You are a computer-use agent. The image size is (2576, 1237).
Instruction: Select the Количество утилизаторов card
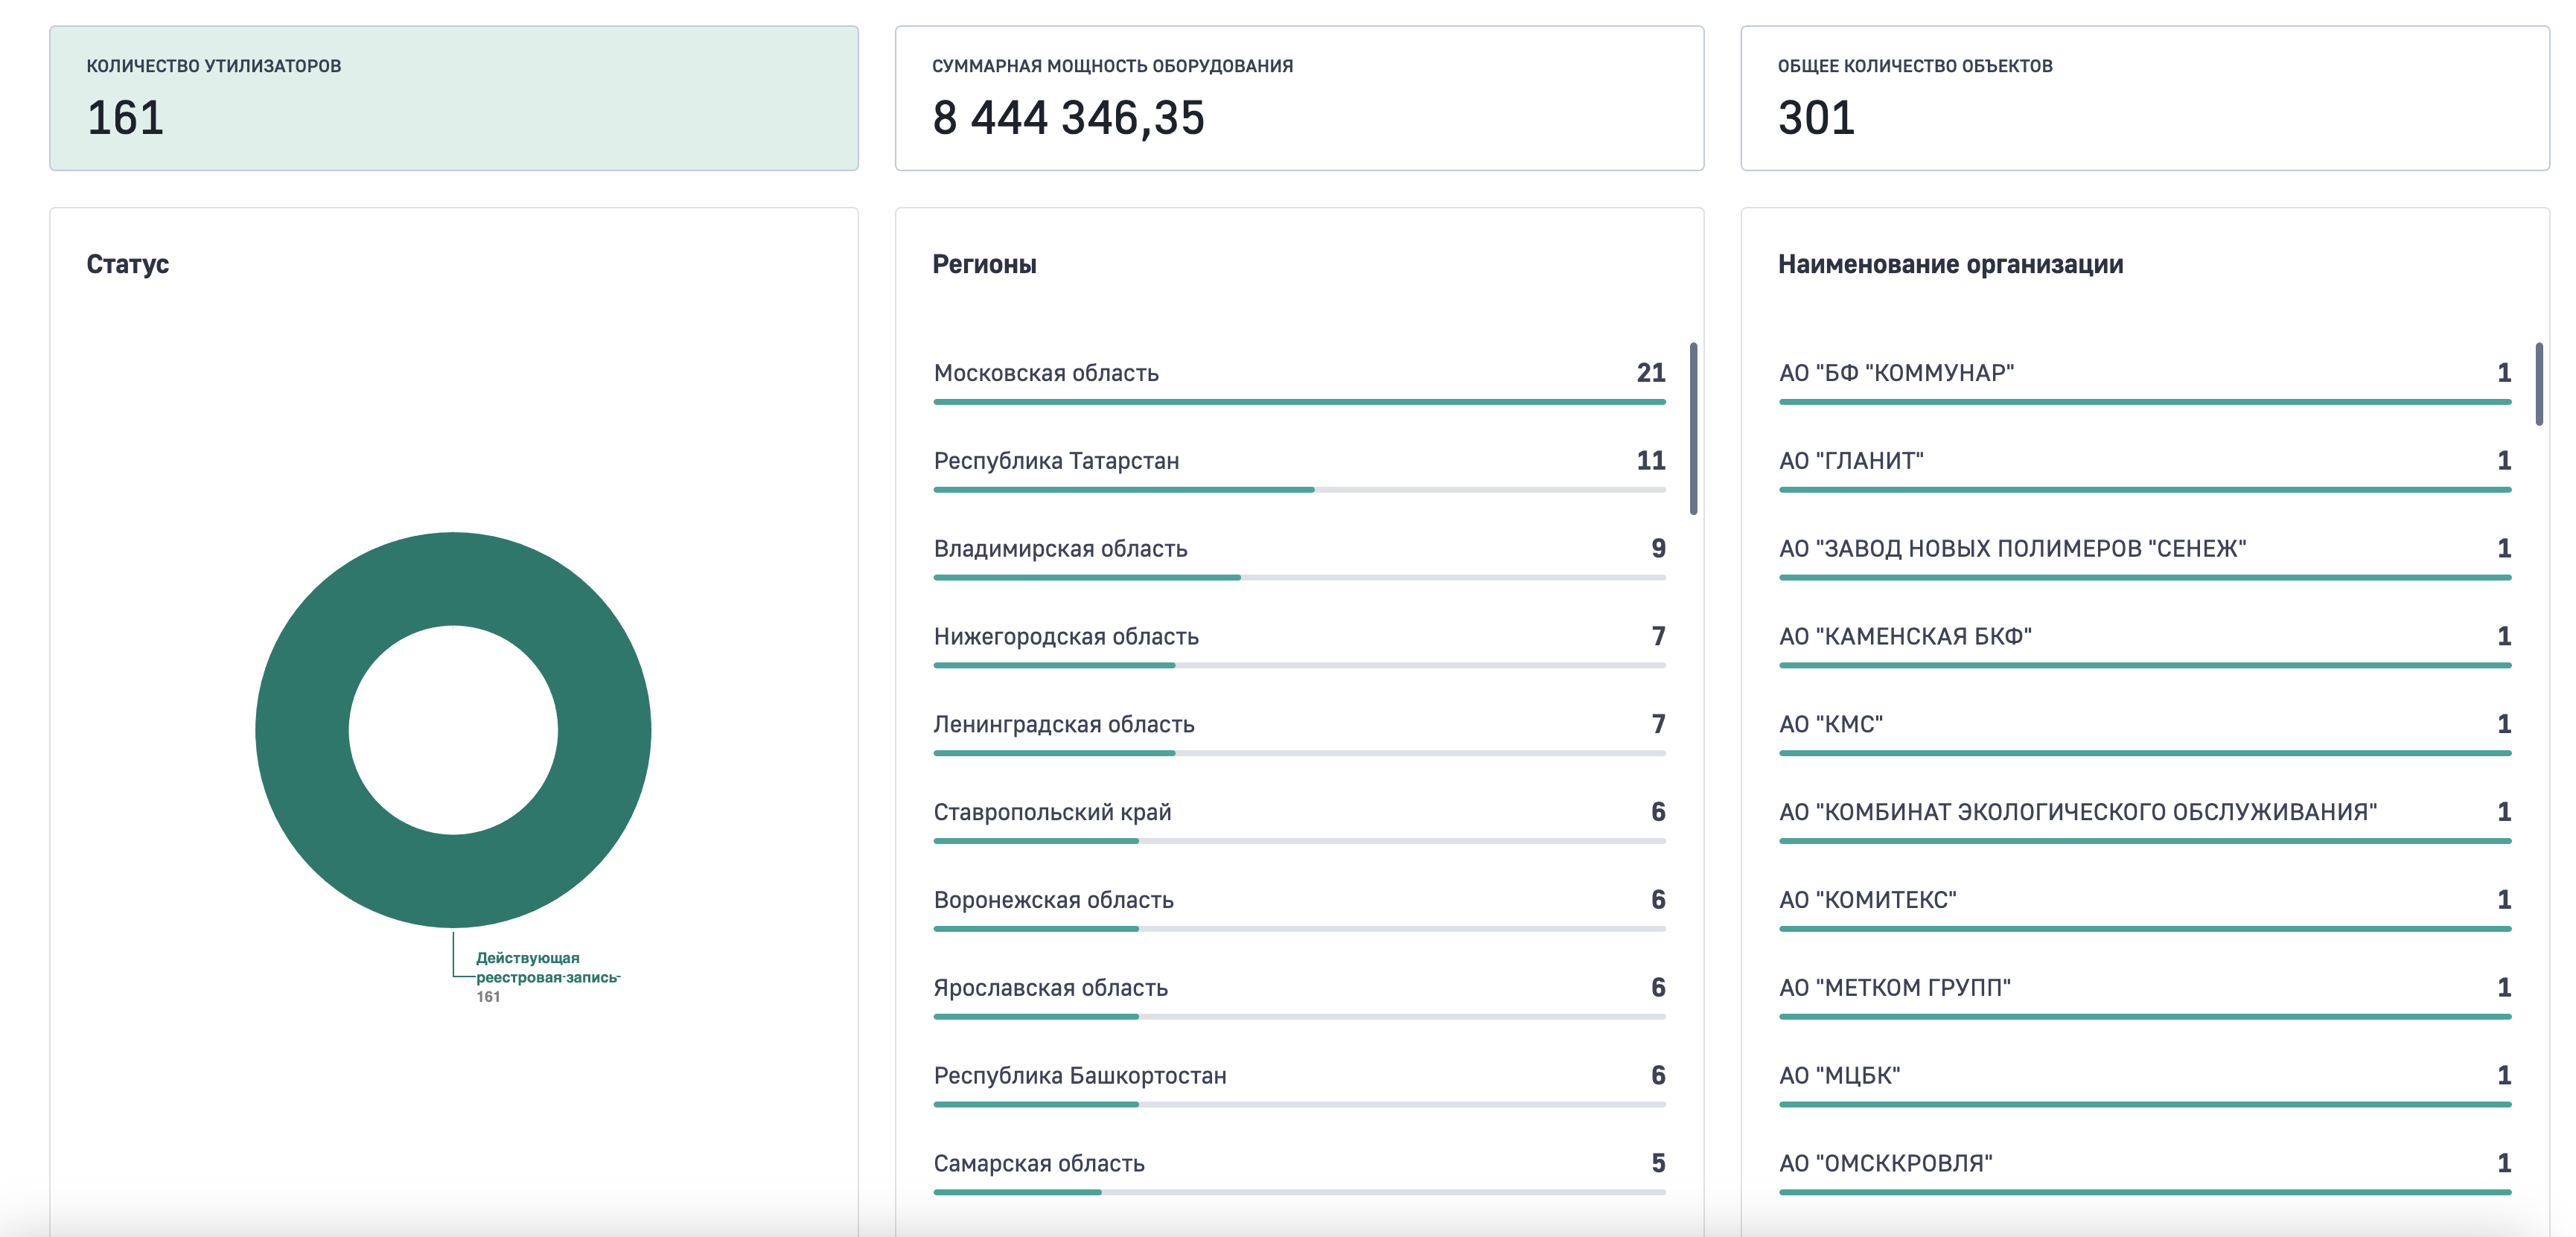click(x=454, y=98)
